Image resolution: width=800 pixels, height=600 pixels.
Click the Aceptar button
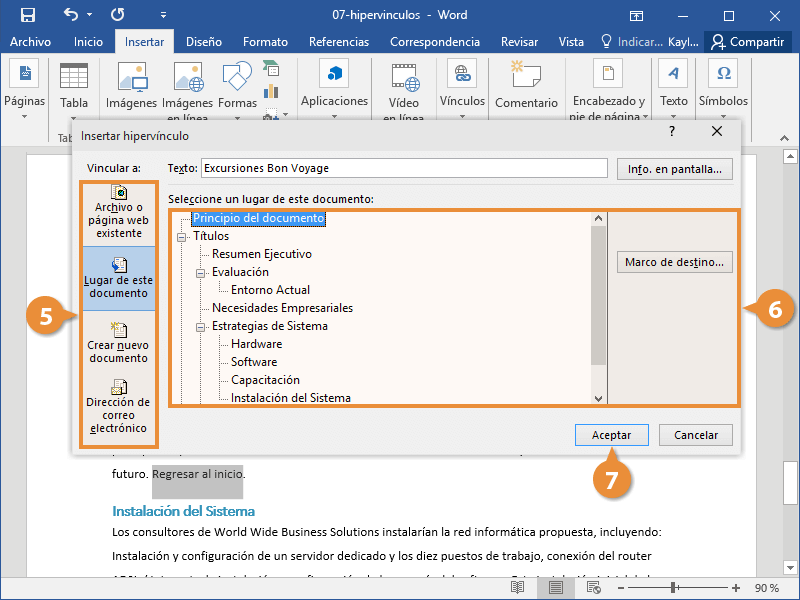(x=612, y=435)
